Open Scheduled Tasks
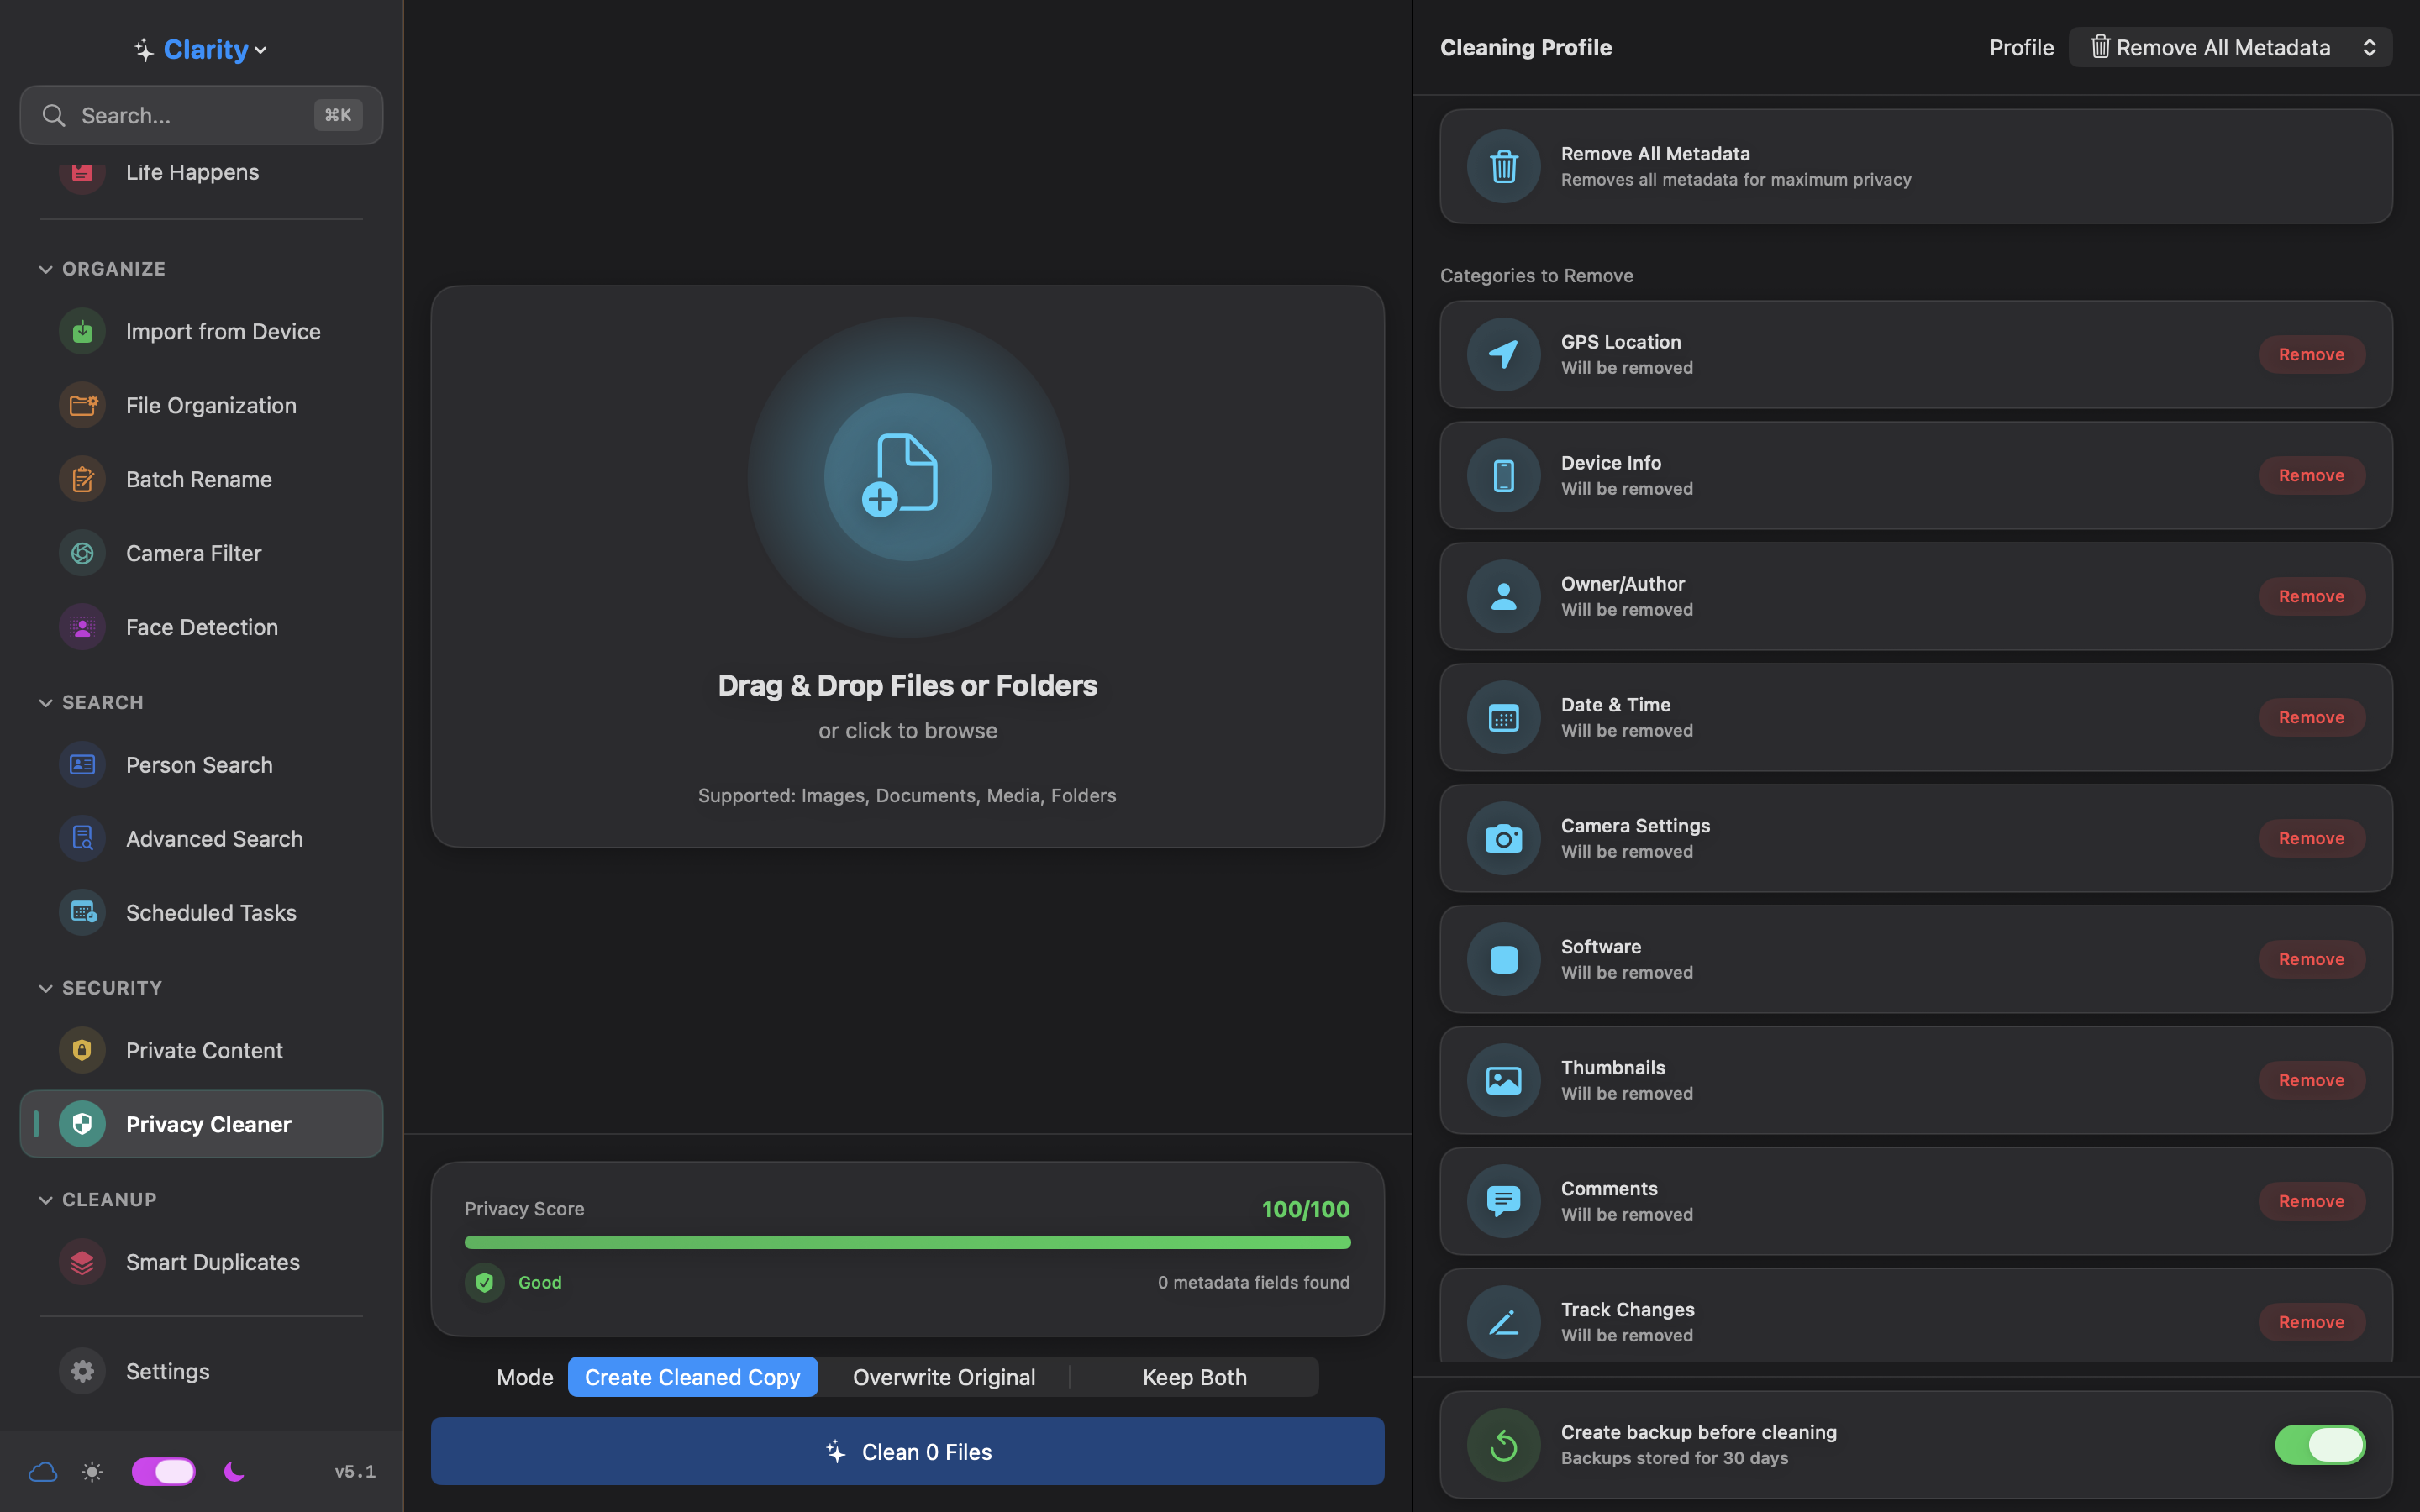The width and height of the screenshot is (2420, 1512). [211, 912]
